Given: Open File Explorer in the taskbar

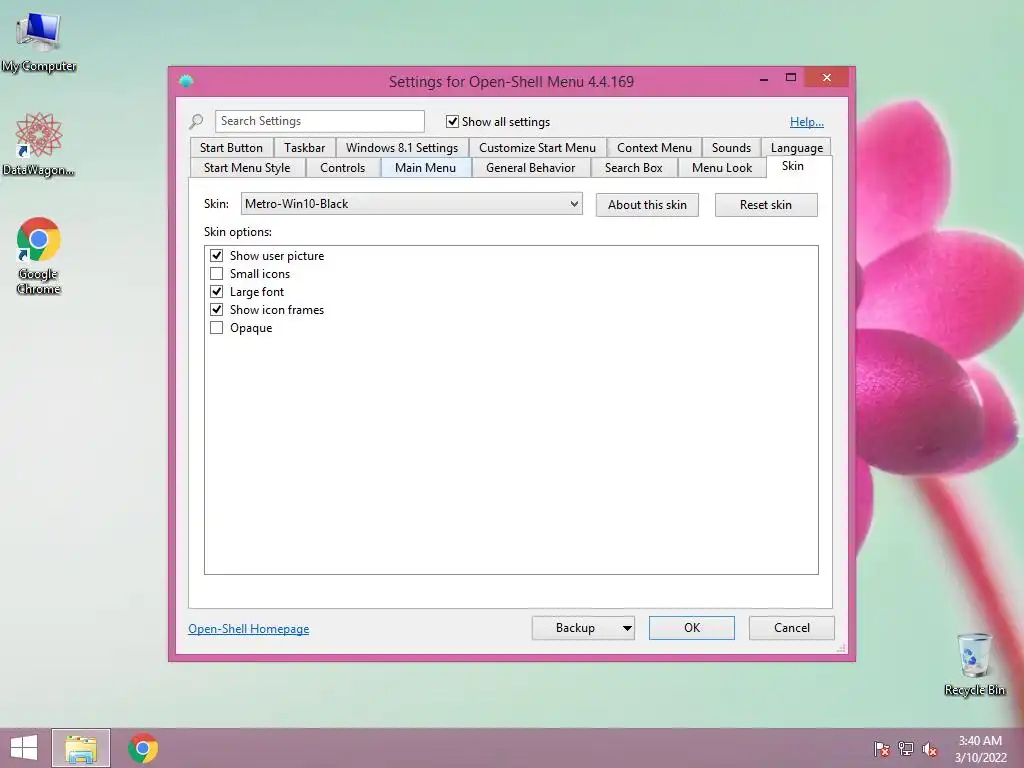Looking at the screenshot, I should pos(81,748).
